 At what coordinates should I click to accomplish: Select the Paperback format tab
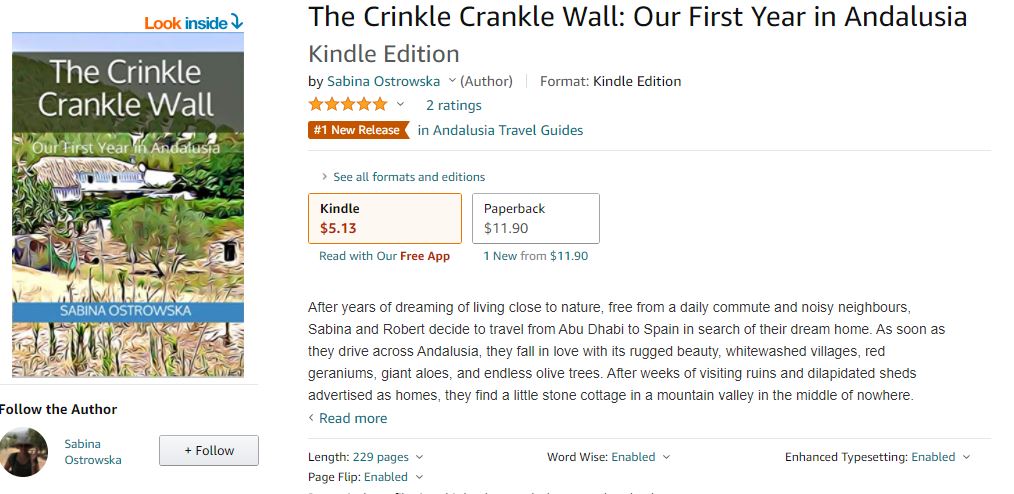535,218
